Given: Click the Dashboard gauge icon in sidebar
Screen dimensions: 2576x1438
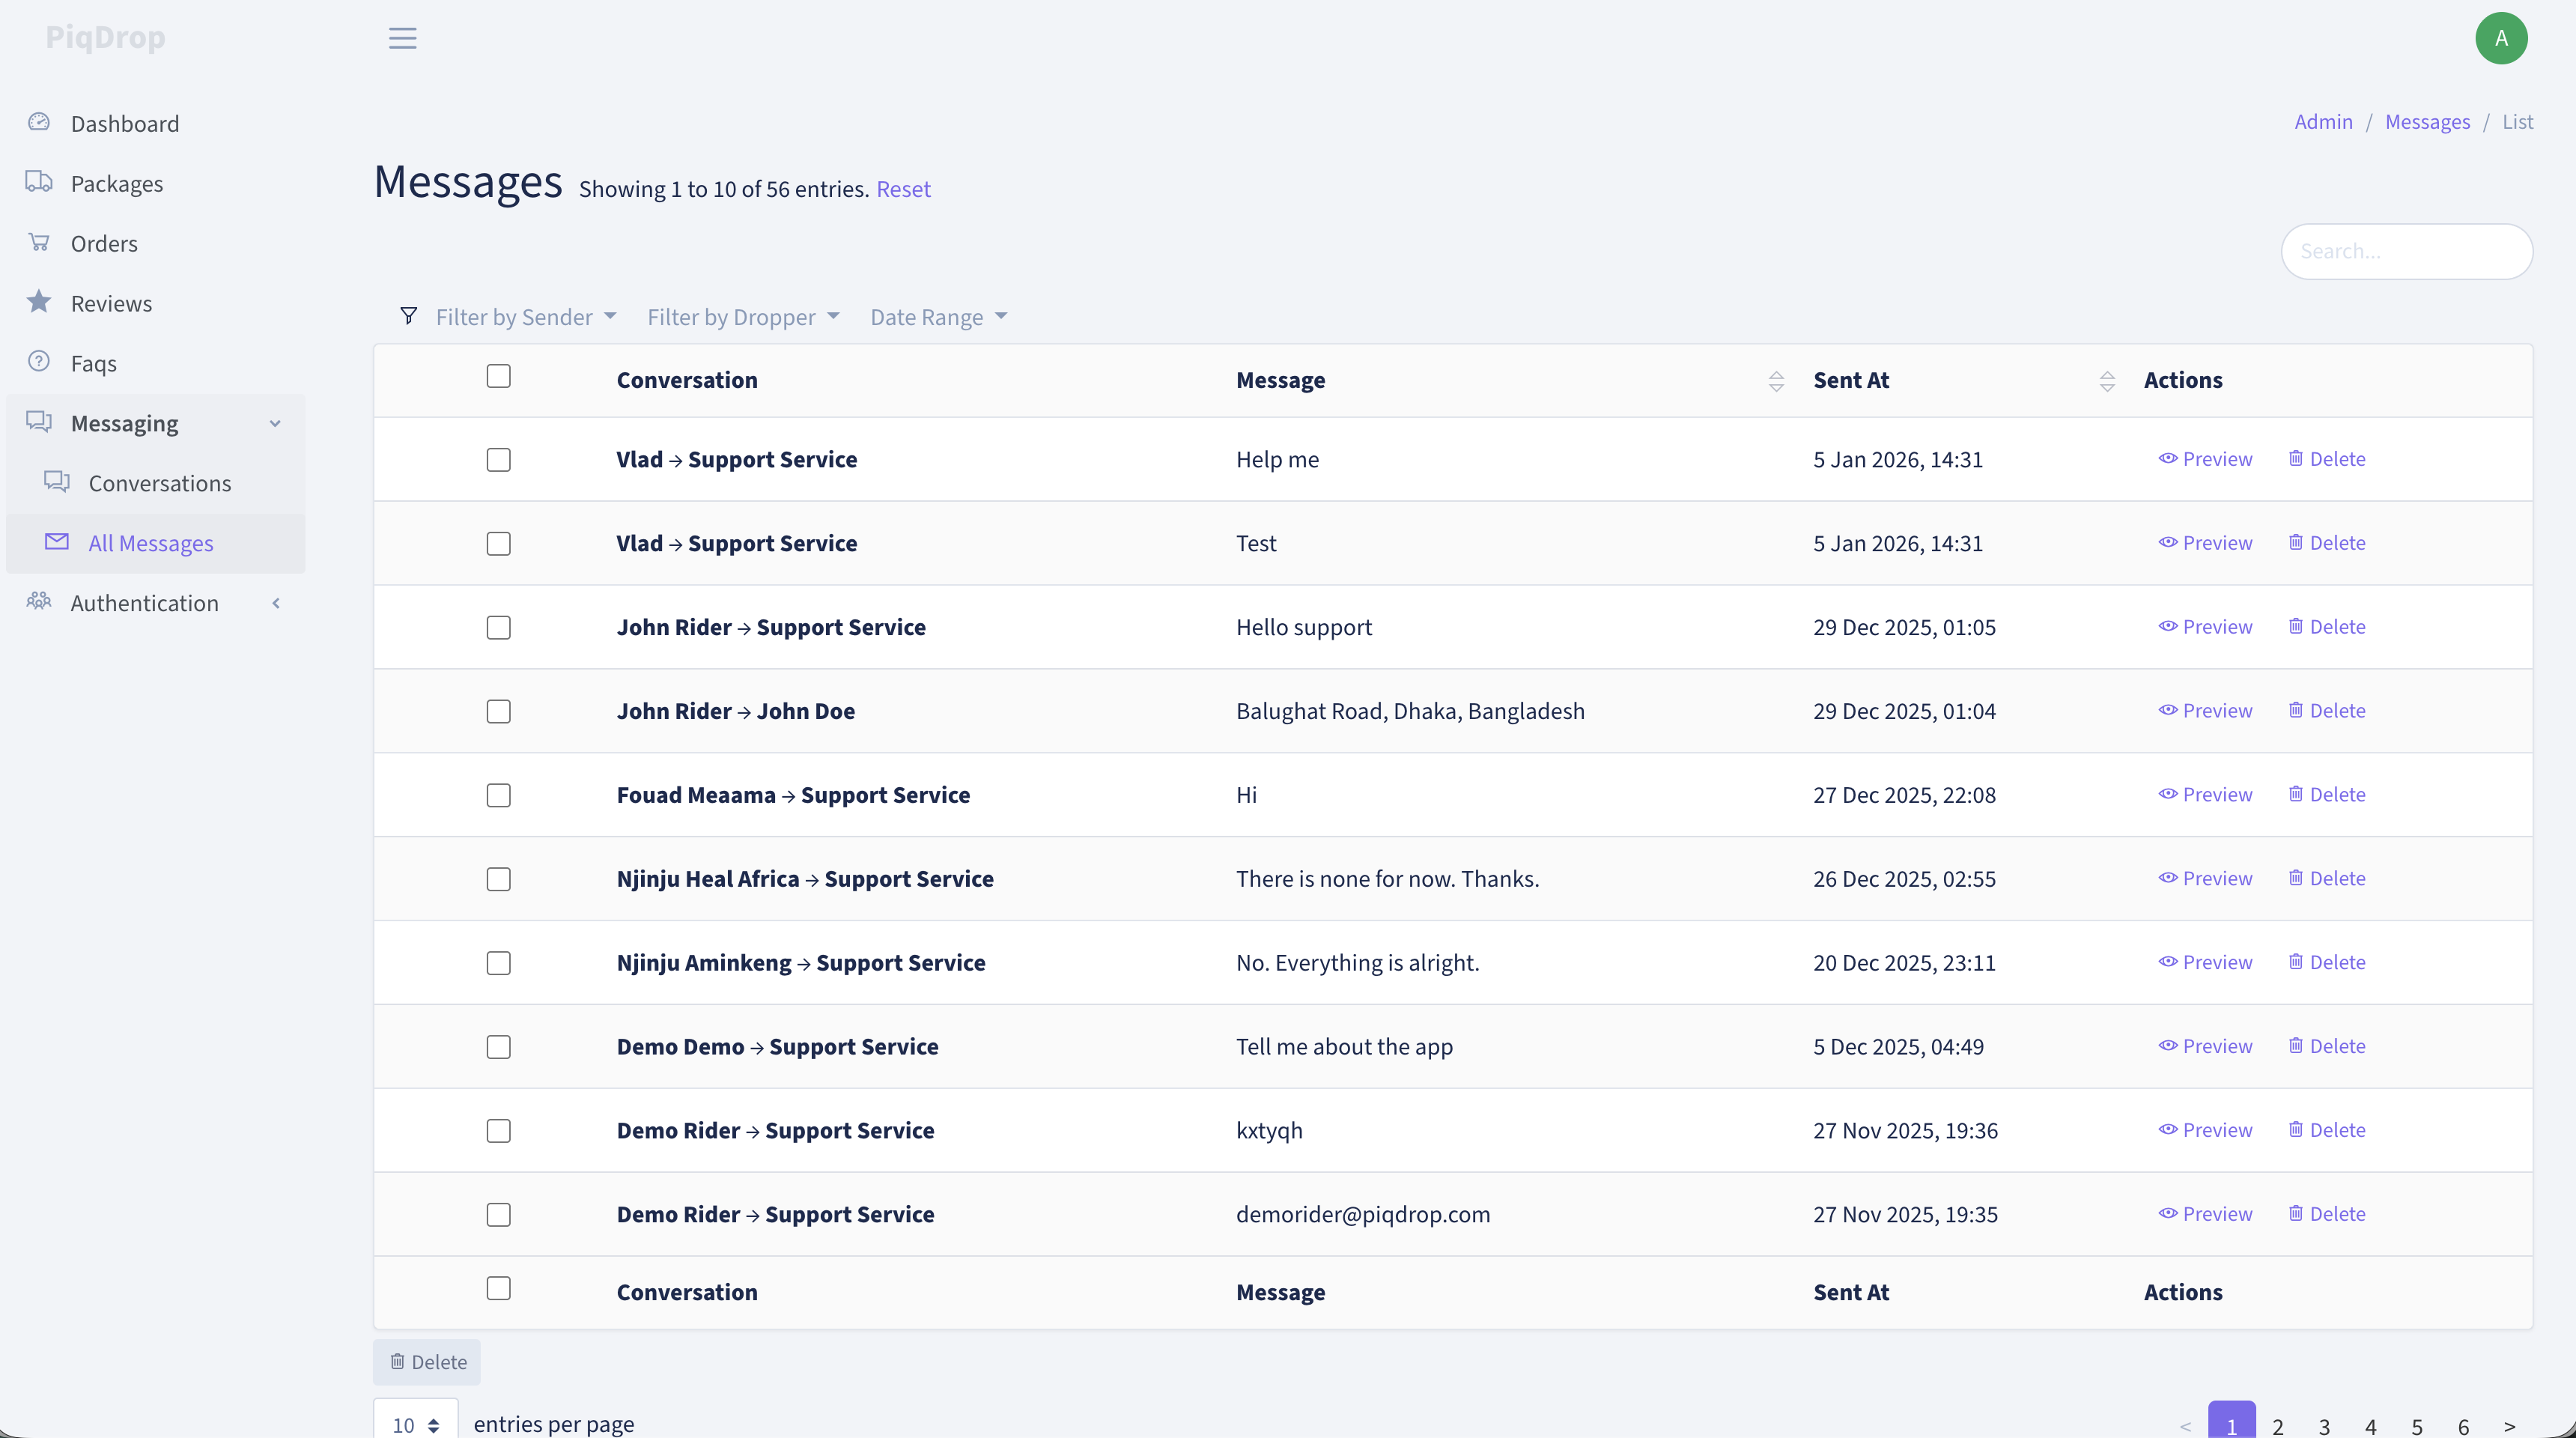Looking at the screenshot, I should (39, 122).
